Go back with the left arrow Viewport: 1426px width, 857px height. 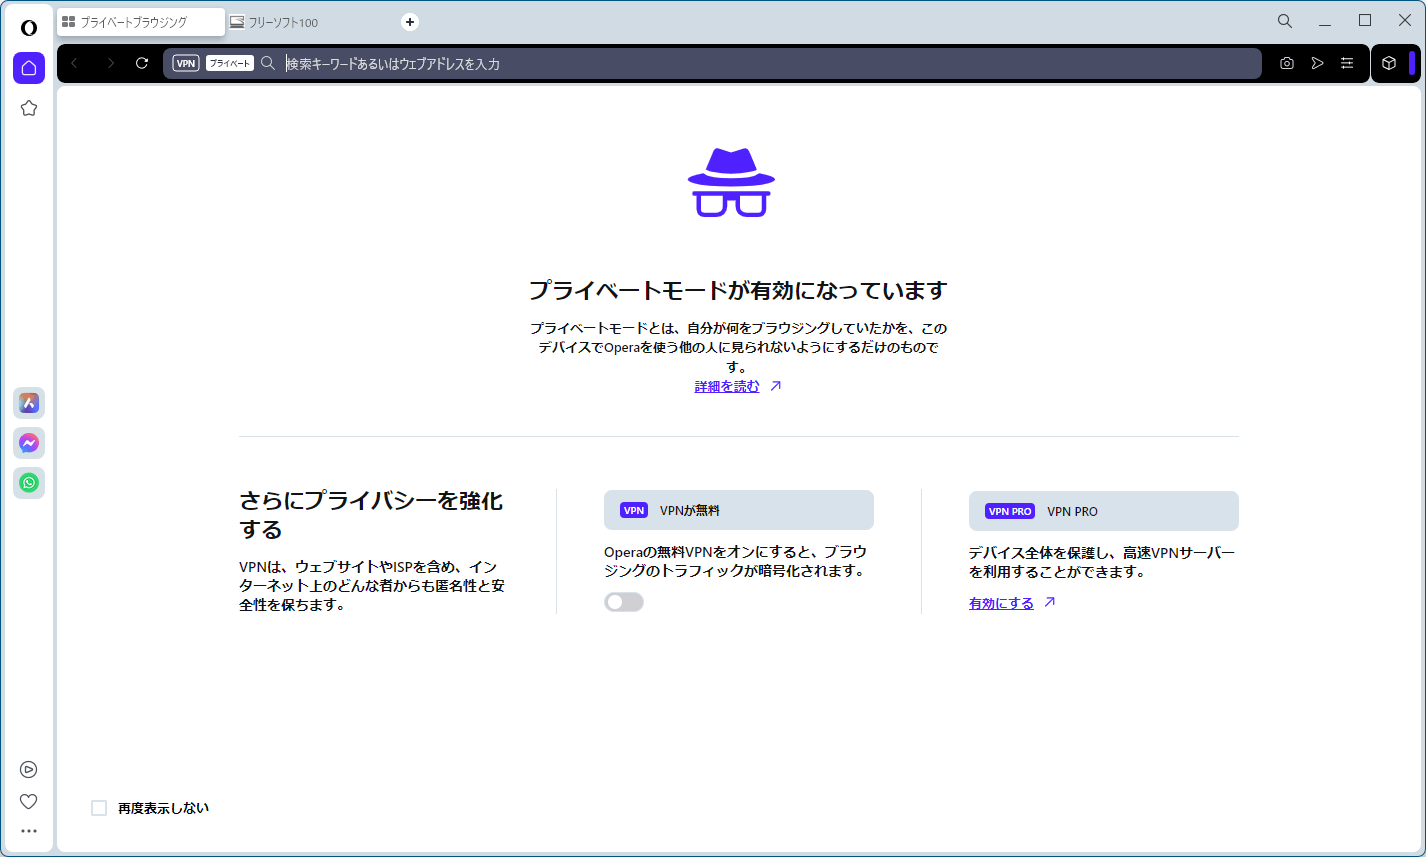point(74,63)
